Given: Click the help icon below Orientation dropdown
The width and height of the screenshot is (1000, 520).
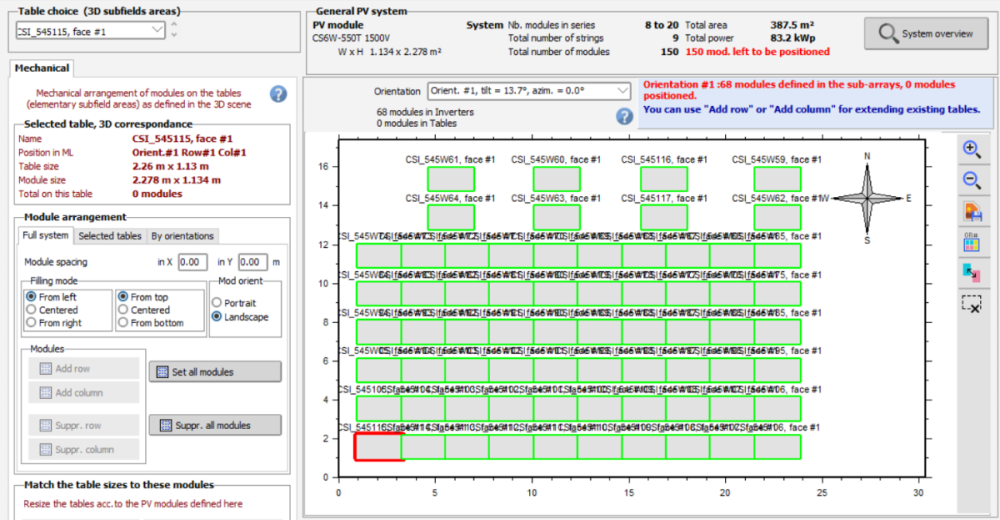Looking at the screenshot, I should pyautogui.click(x=624, y=116).
